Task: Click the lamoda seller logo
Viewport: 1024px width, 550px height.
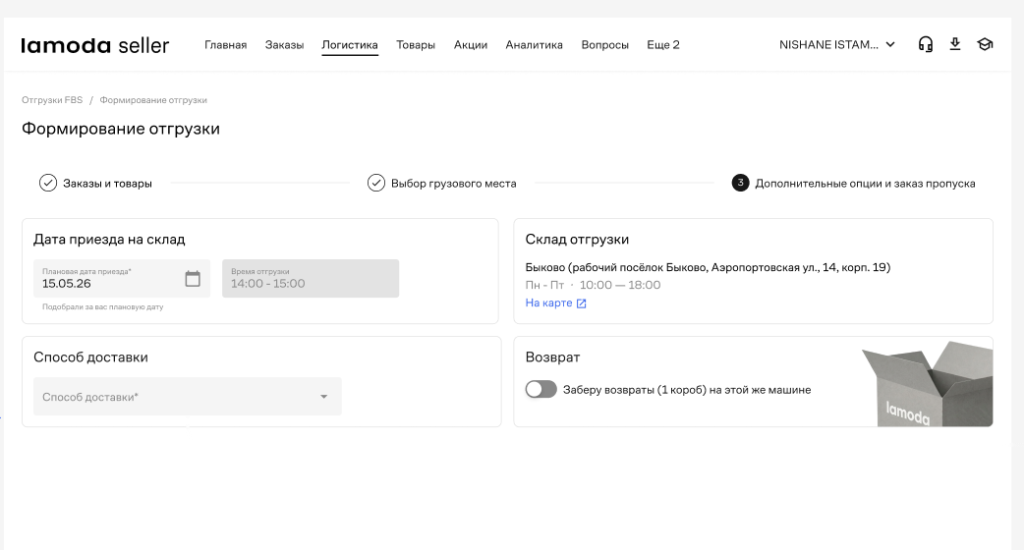Action: click(x=95, y=45)
